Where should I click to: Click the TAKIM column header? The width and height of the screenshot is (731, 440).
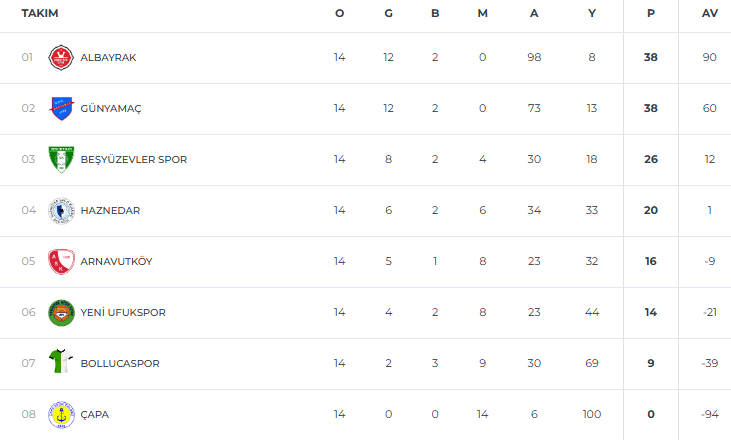pos(39,13)
